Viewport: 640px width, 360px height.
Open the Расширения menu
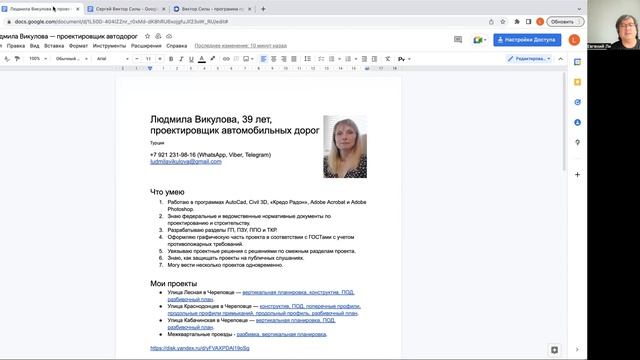pos(146,46)
